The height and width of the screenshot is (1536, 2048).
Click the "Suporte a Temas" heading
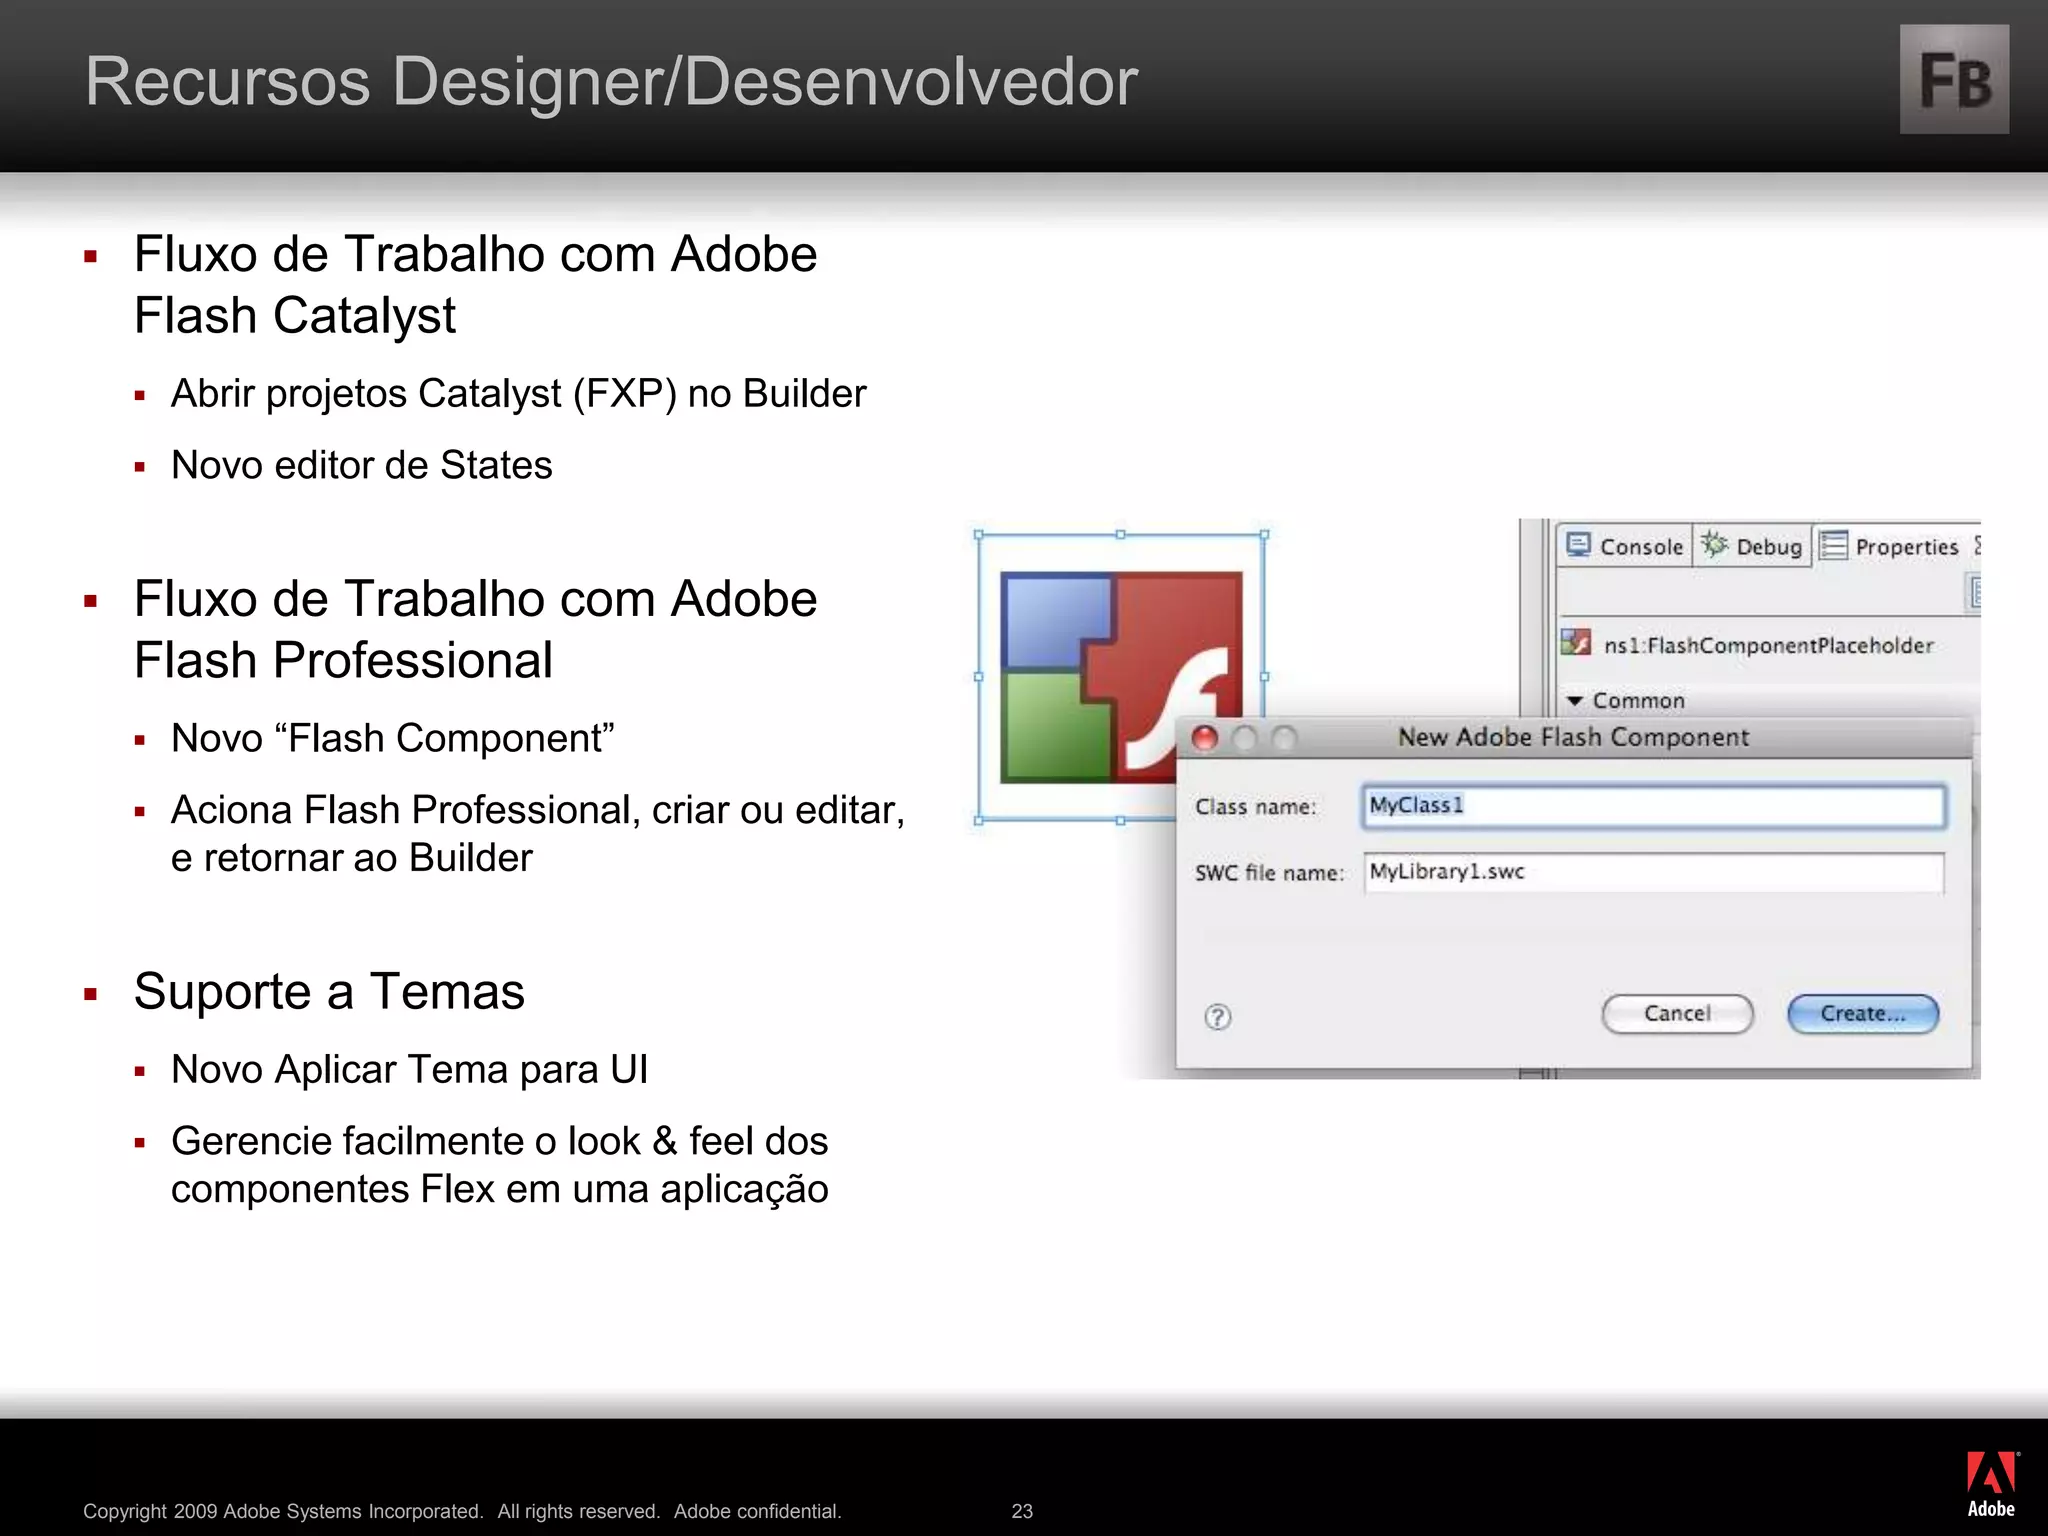tap(329, 992)
